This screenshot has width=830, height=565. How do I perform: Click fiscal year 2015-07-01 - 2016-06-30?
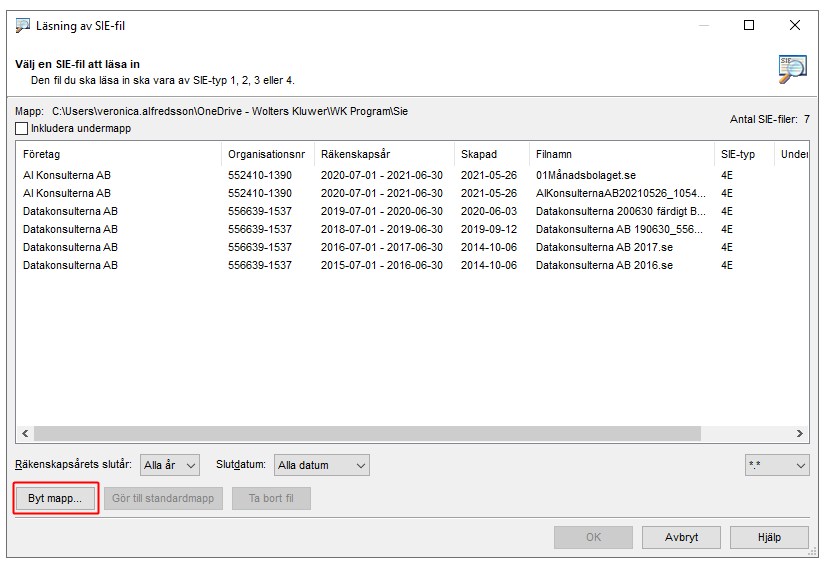tap(382, 265)
